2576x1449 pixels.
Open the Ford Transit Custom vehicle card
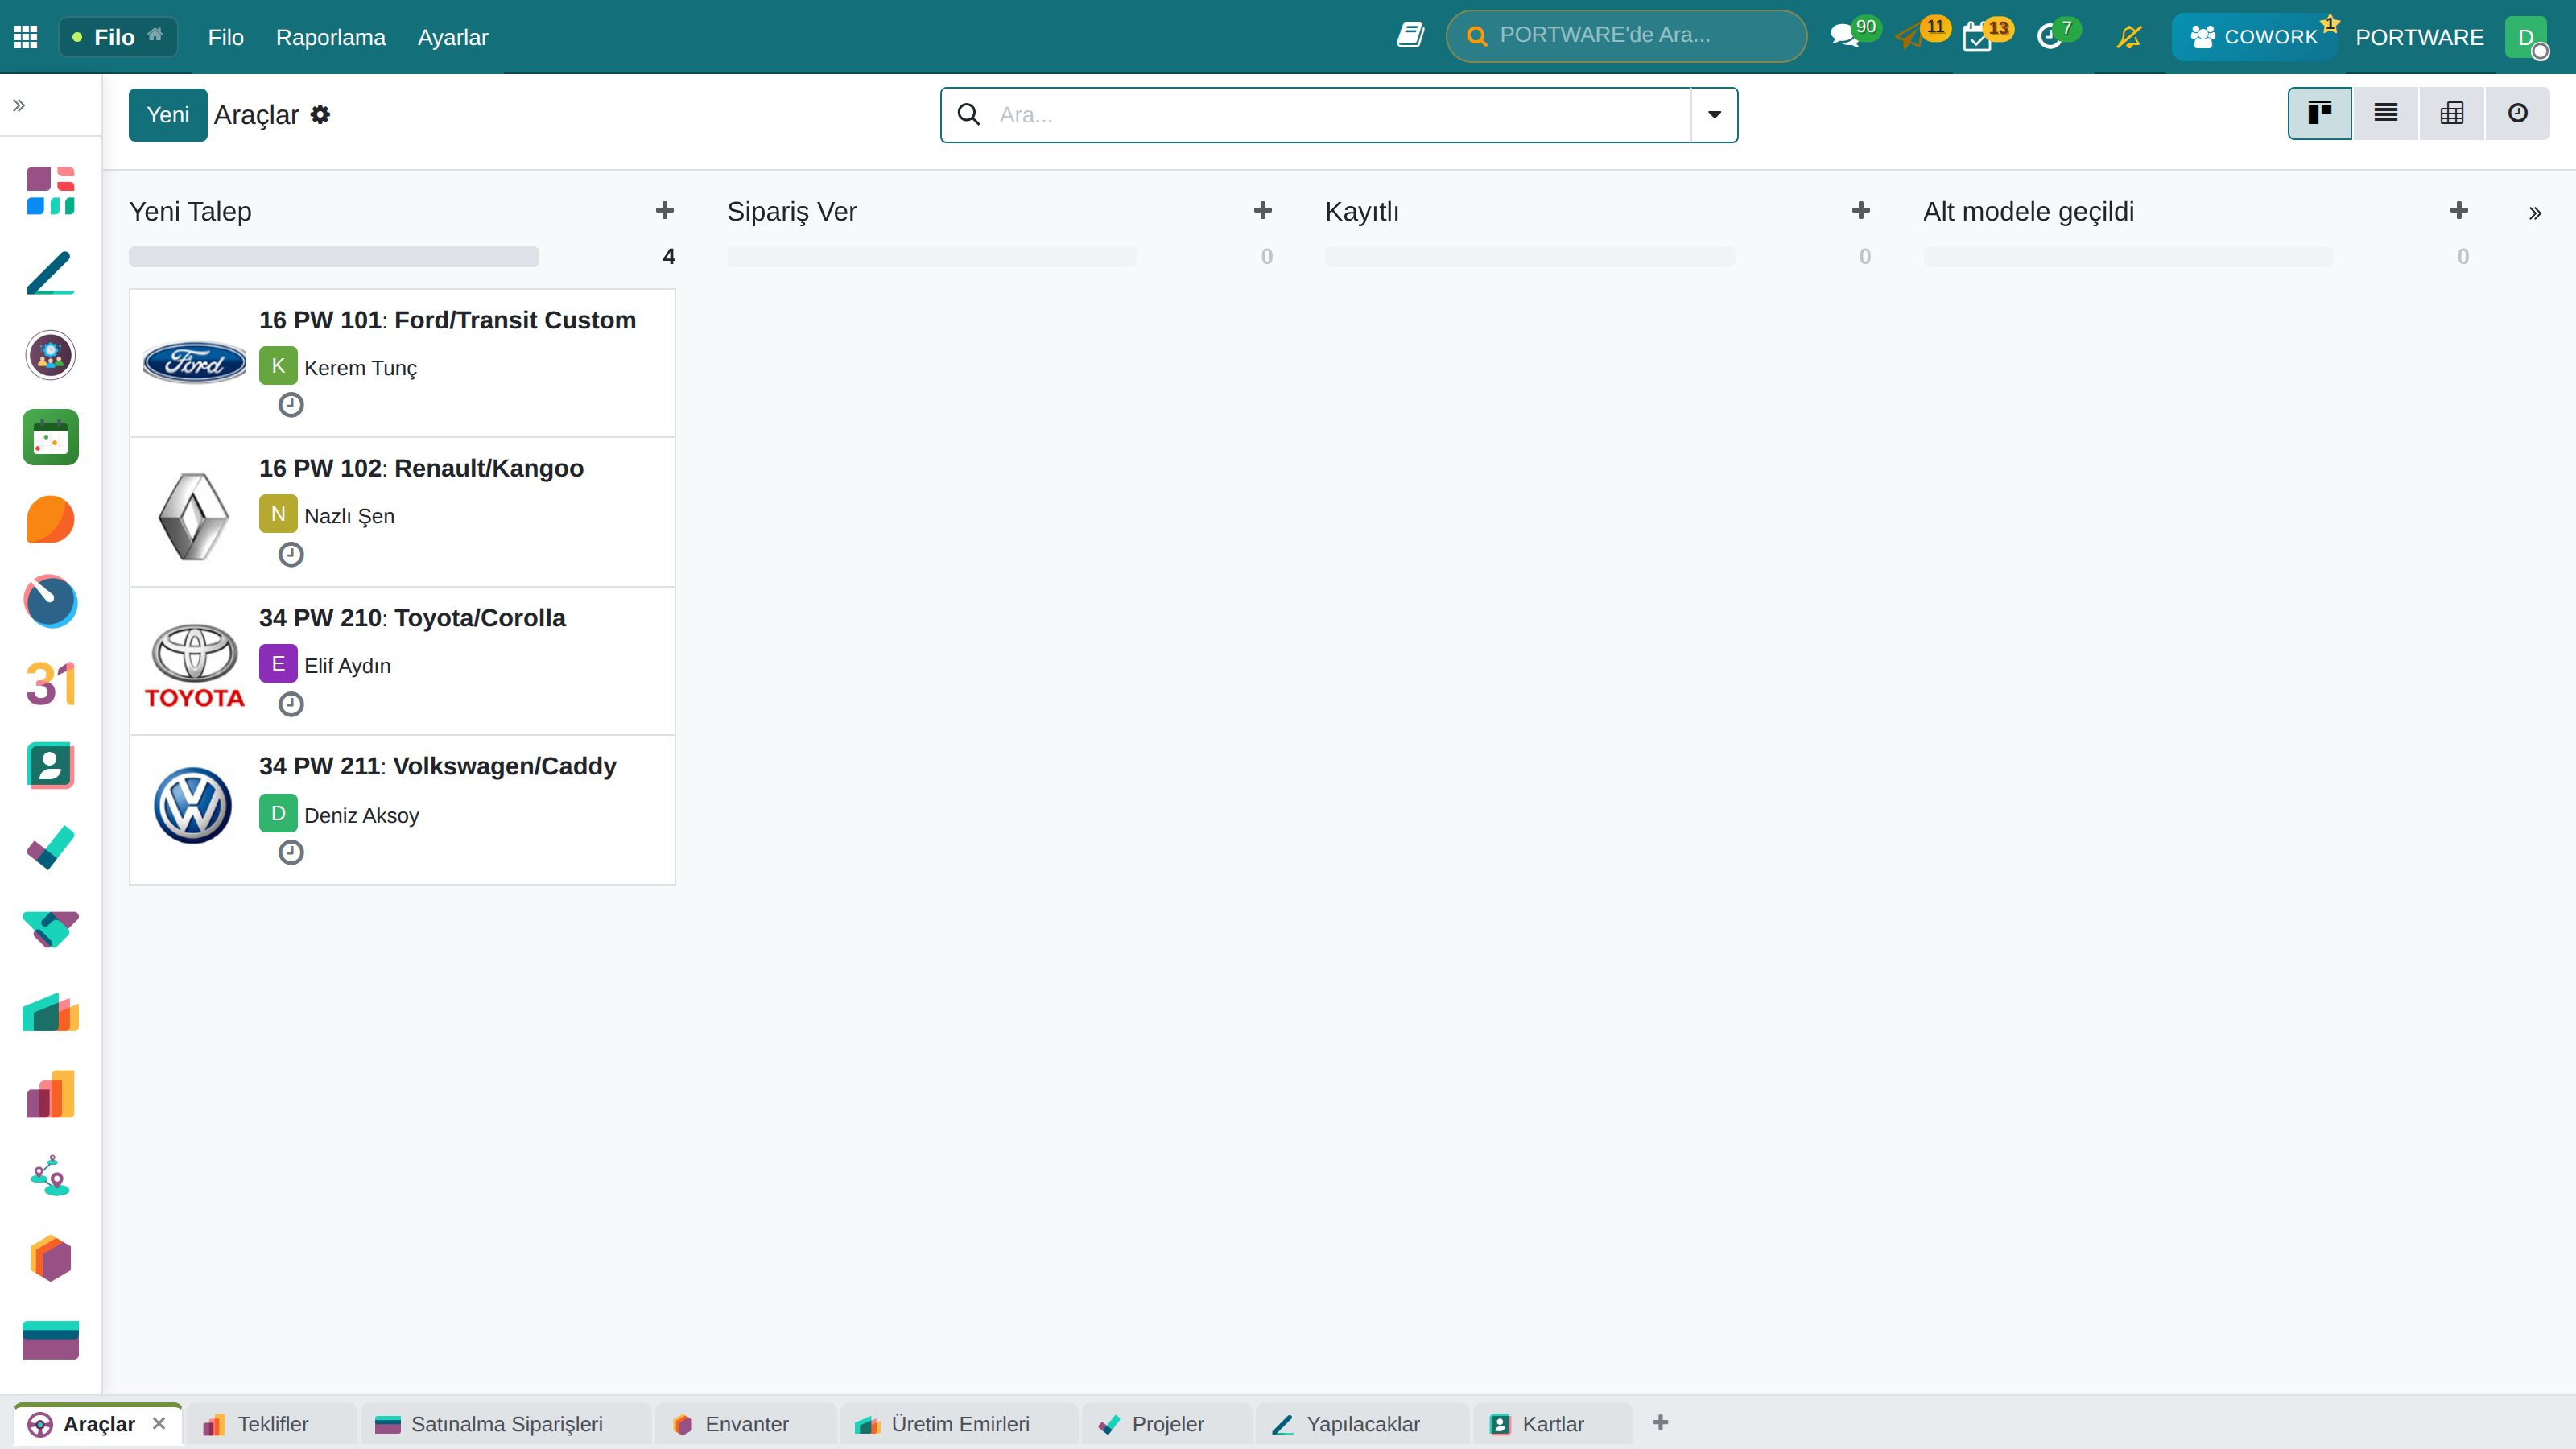tap(402, 363)
